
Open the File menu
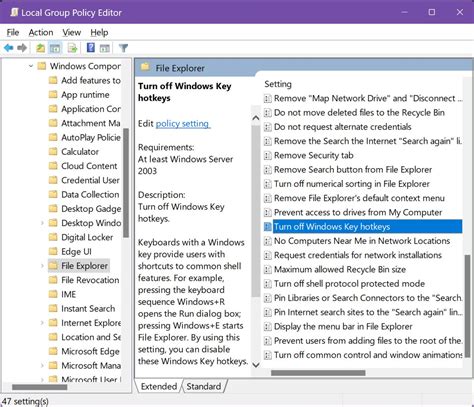click(x=13, y=32)
